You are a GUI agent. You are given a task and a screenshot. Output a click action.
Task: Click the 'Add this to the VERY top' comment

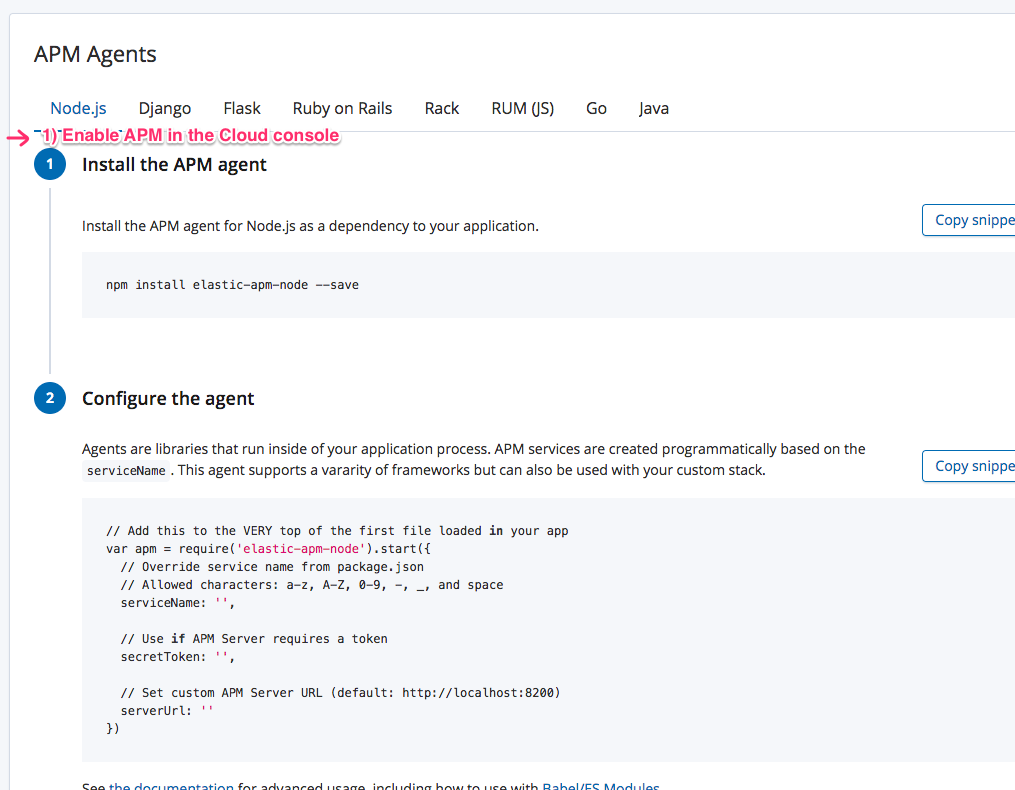pos(337,530)
